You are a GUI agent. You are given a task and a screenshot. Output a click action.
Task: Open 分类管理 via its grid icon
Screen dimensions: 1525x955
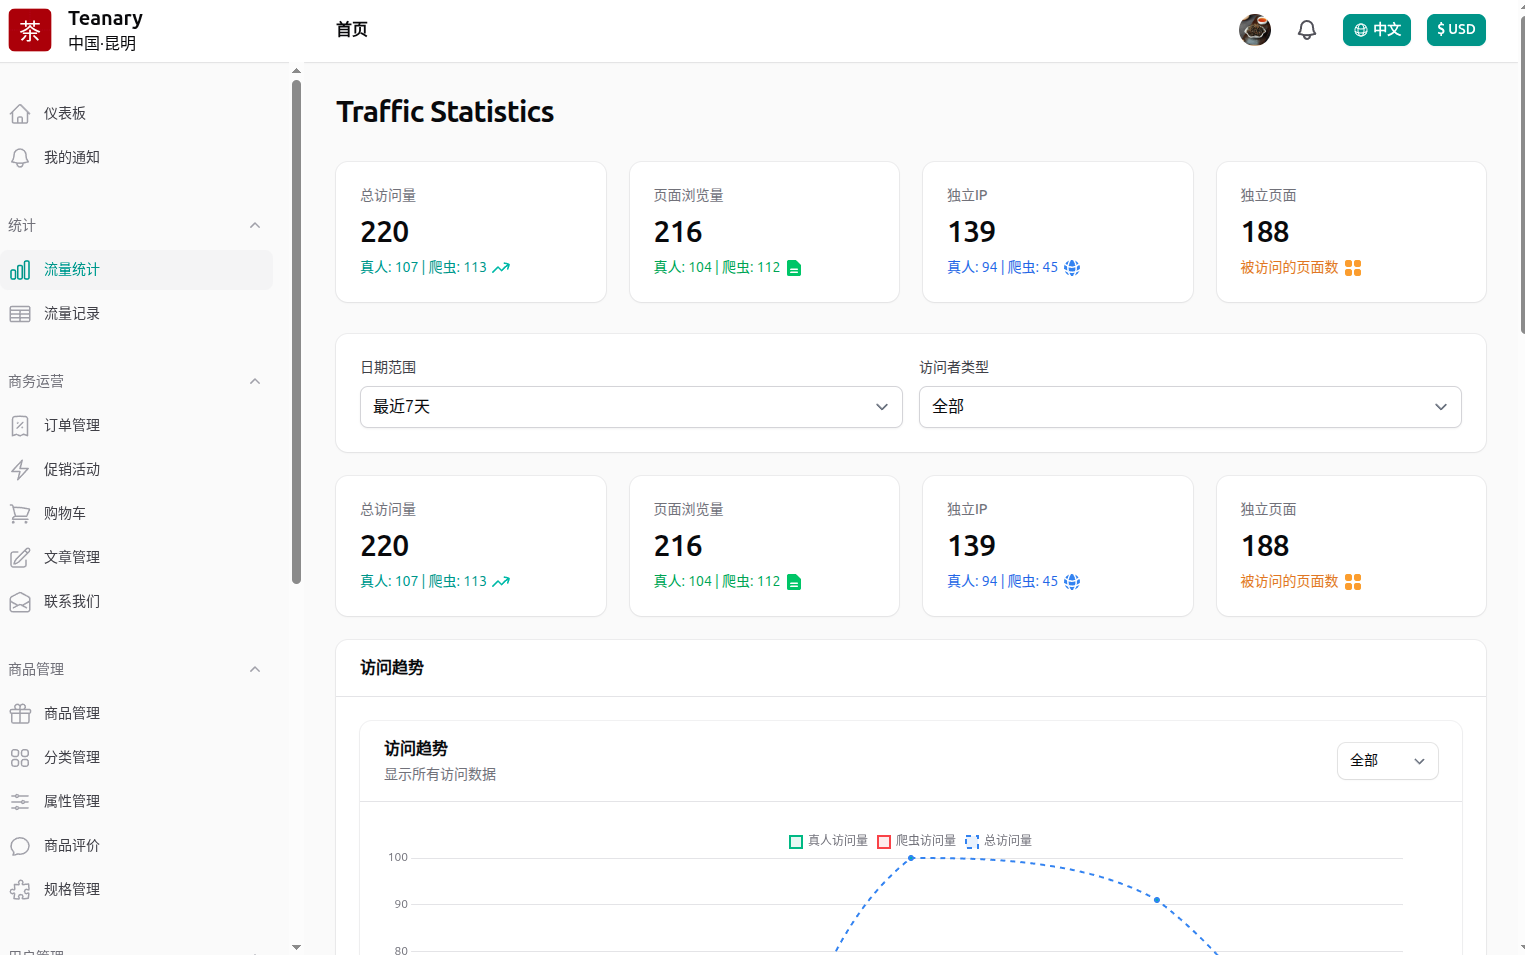[20, 757]
